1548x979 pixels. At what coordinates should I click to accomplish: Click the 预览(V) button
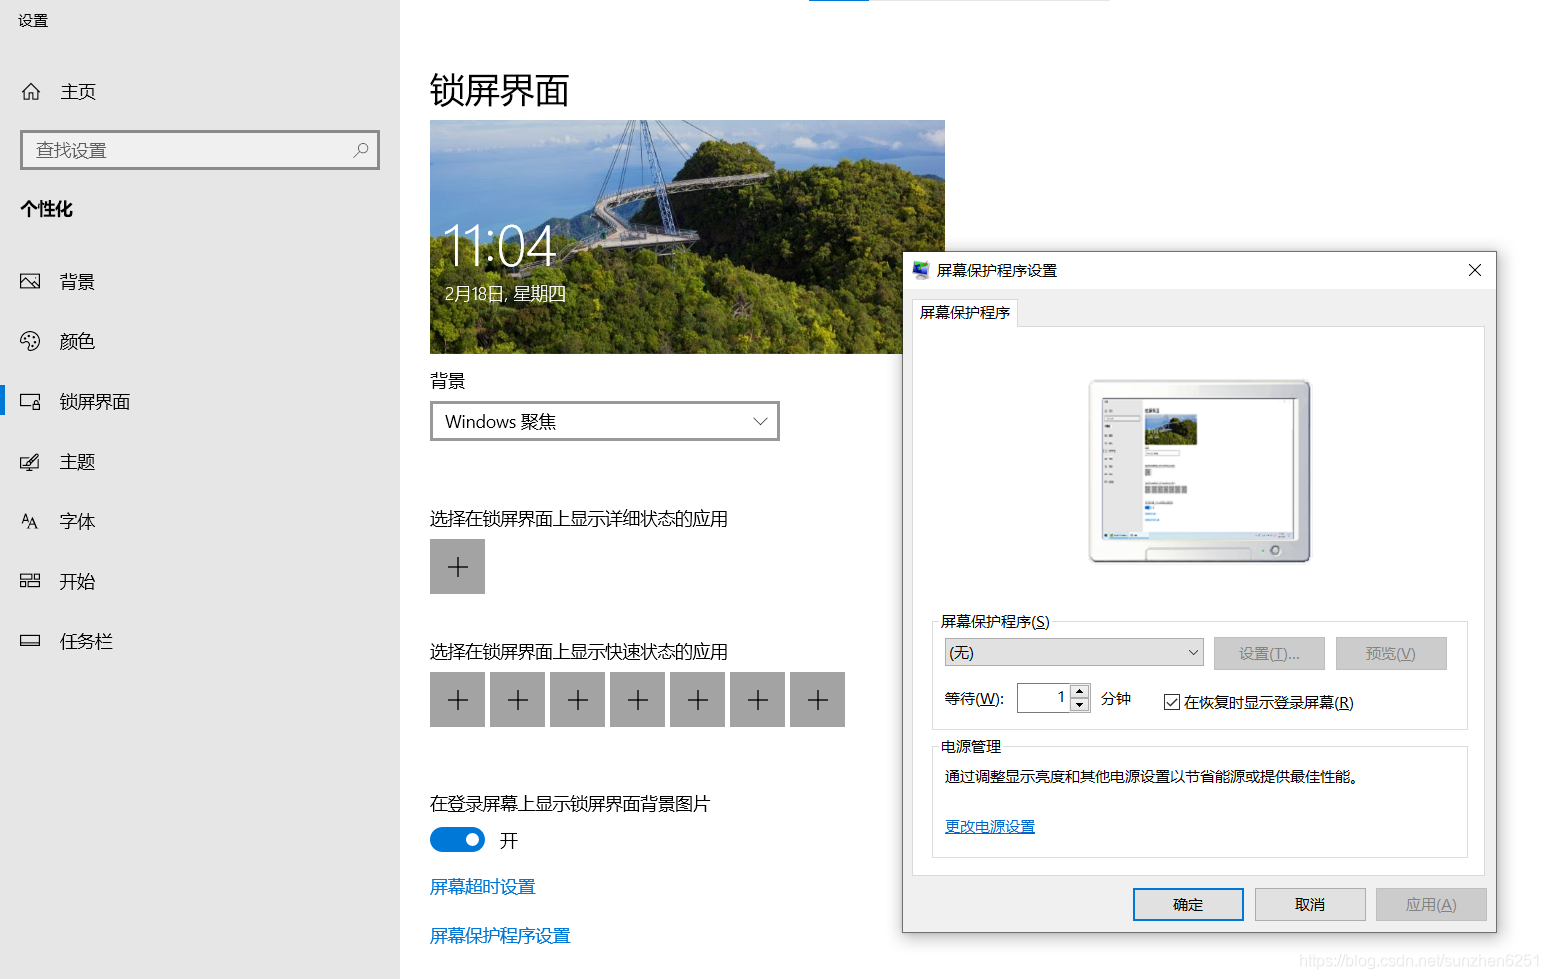click(1391, 653)
